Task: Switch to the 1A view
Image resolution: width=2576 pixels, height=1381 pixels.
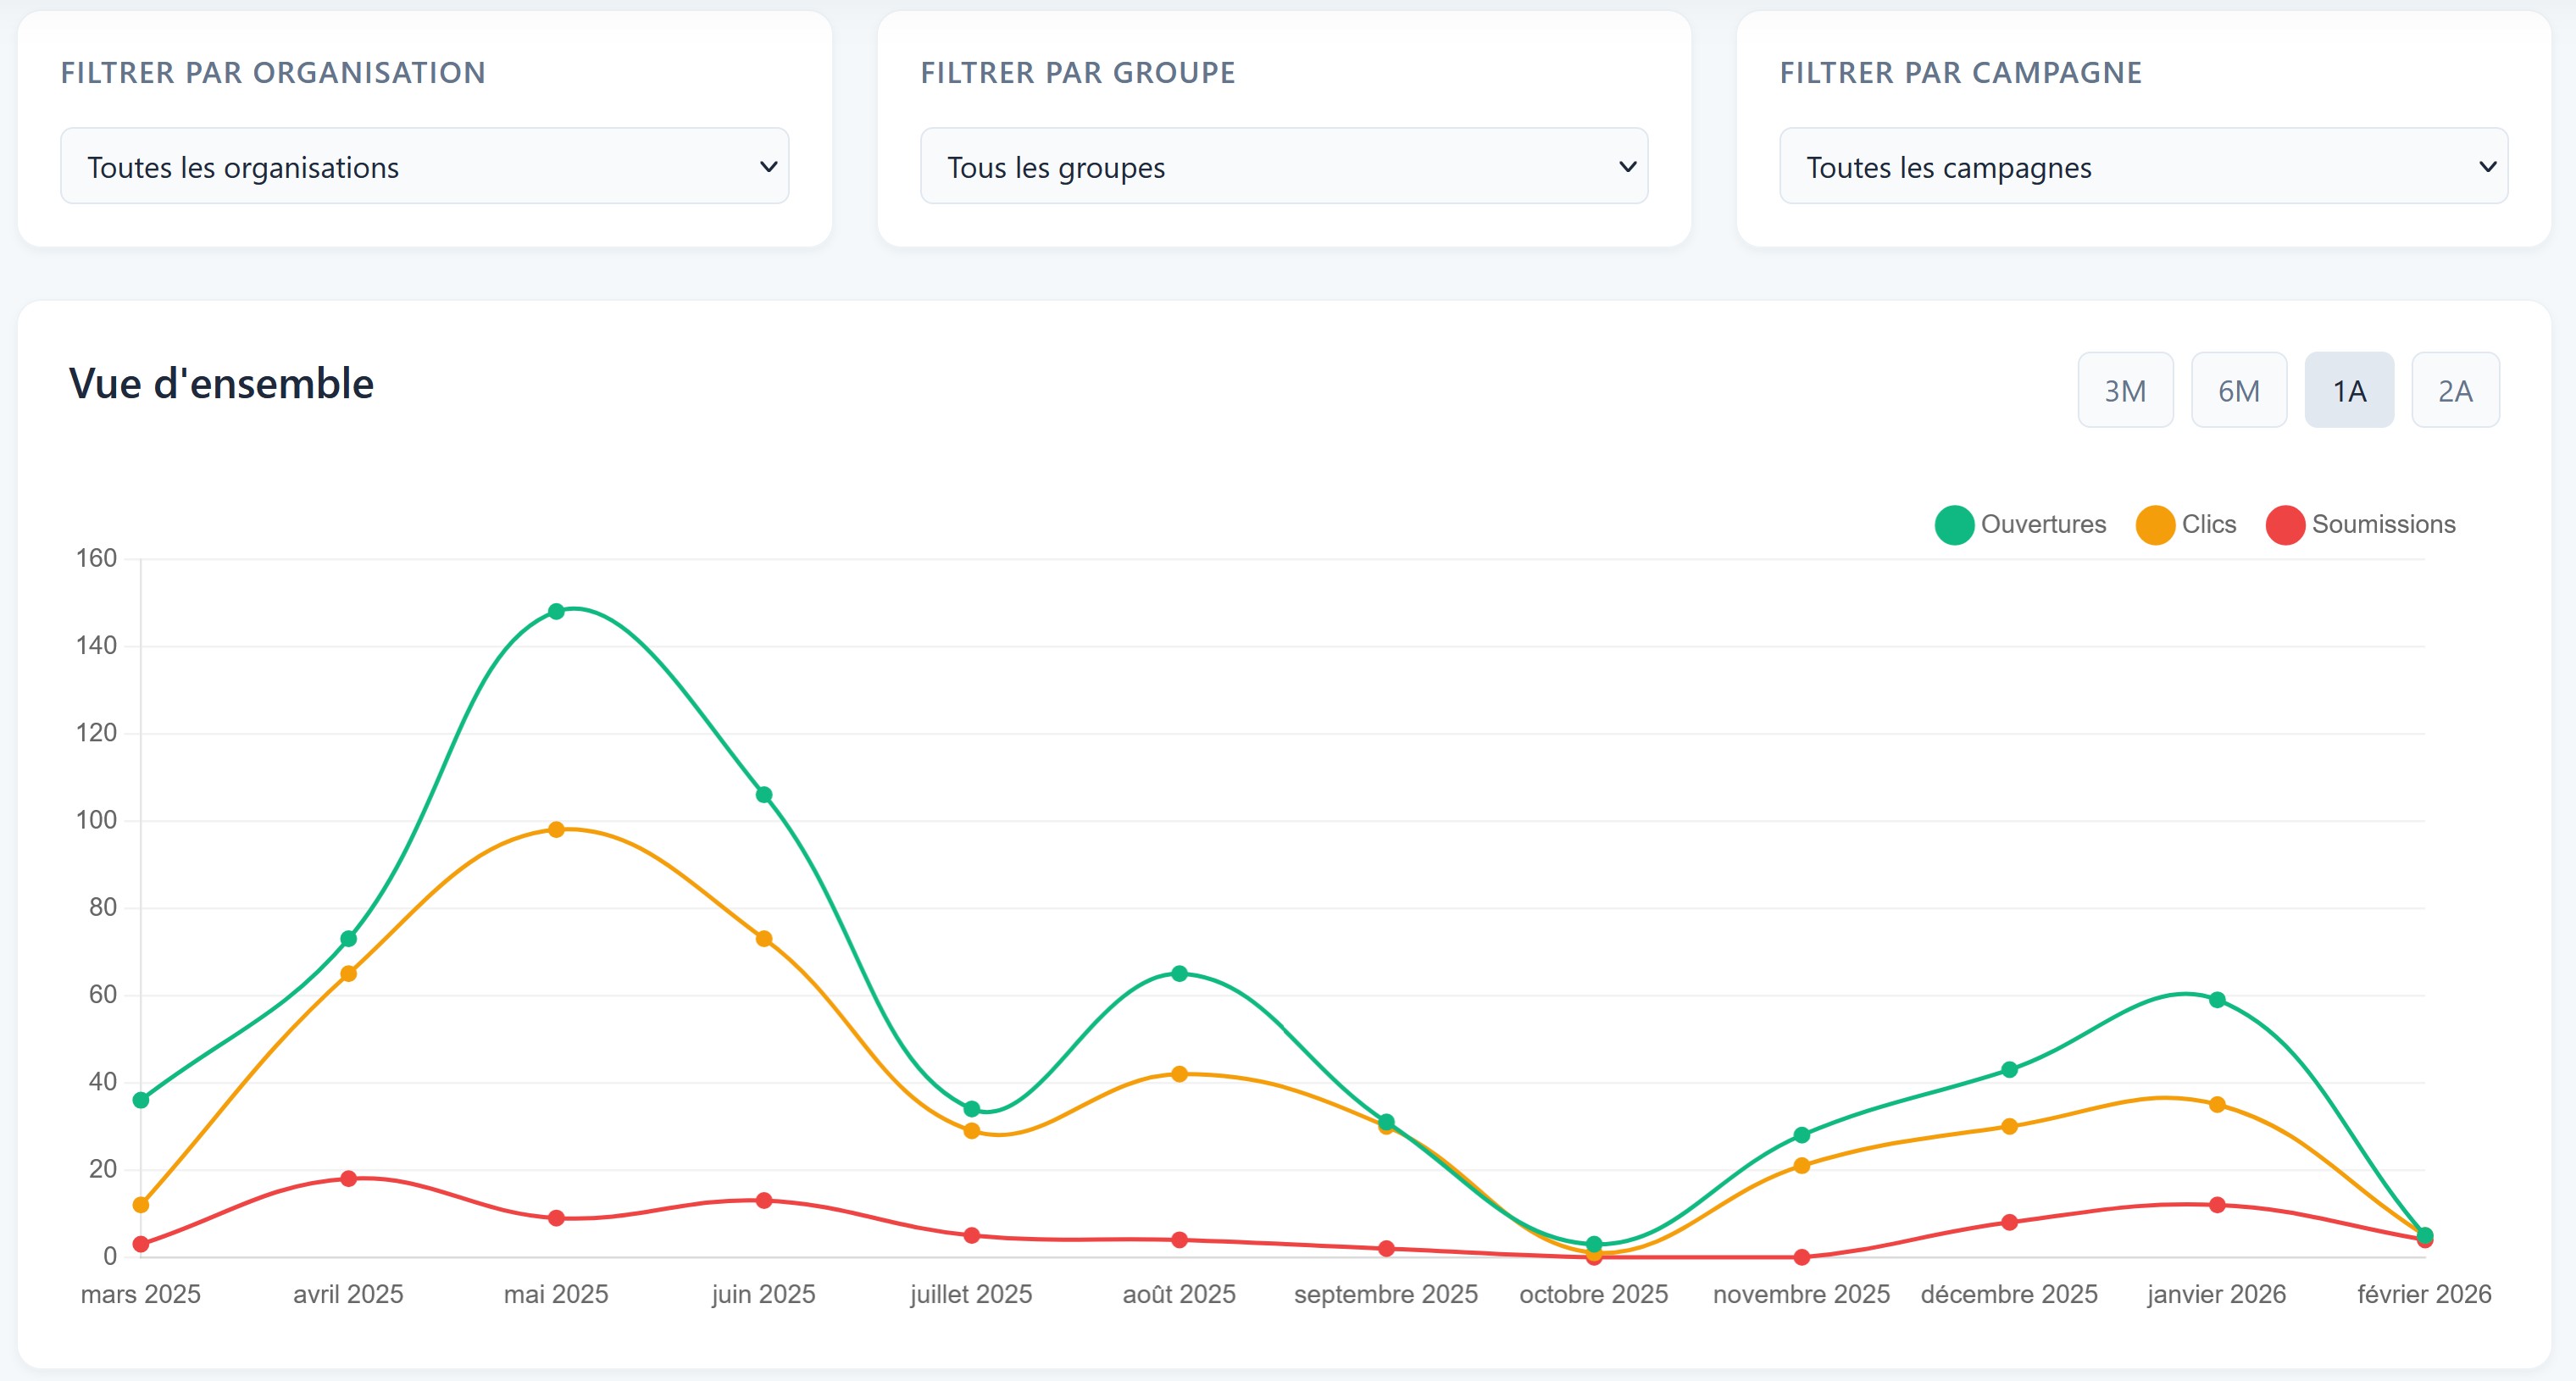Action: (2350, 390)
